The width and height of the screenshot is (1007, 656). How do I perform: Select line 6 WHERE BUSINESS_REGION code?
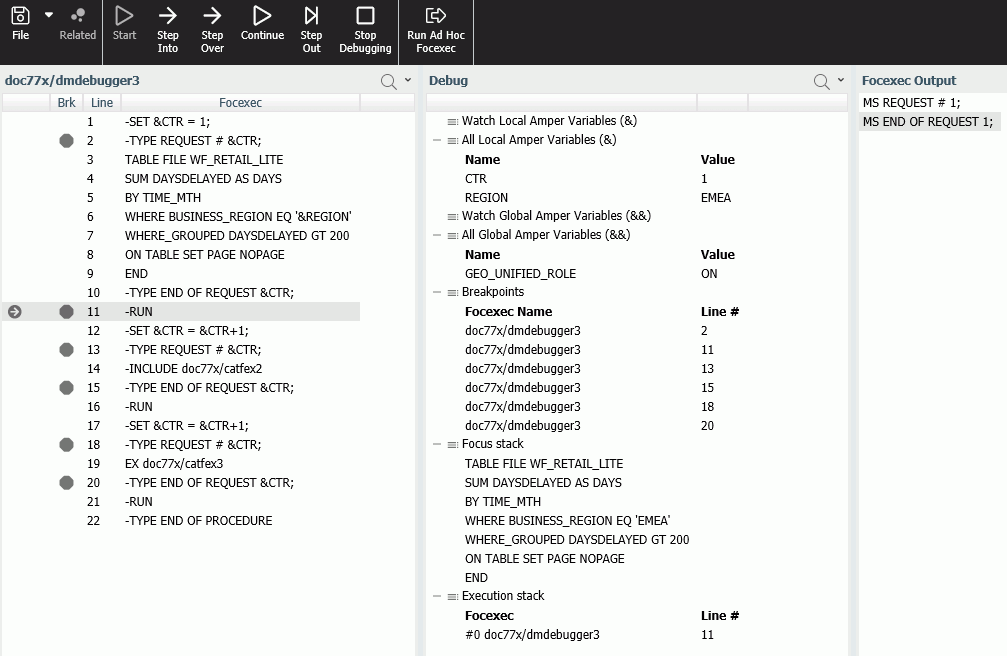tap(238, 217)
